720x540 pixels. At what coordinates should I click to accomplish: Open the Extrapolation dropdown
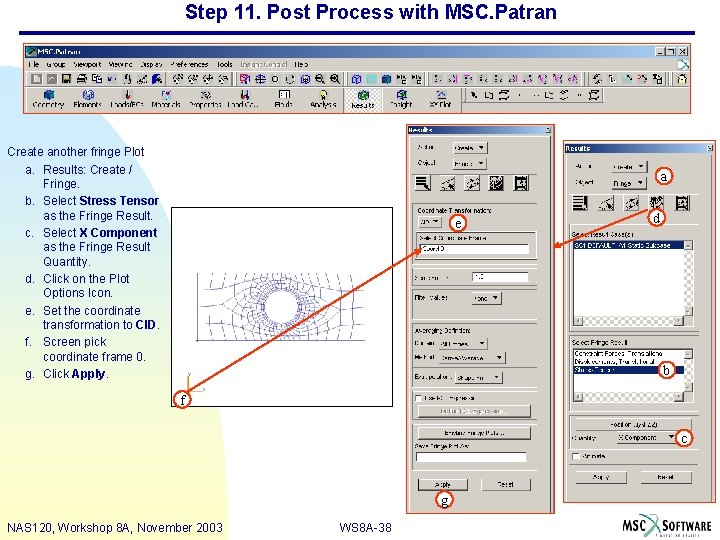[x=479, y=377]
